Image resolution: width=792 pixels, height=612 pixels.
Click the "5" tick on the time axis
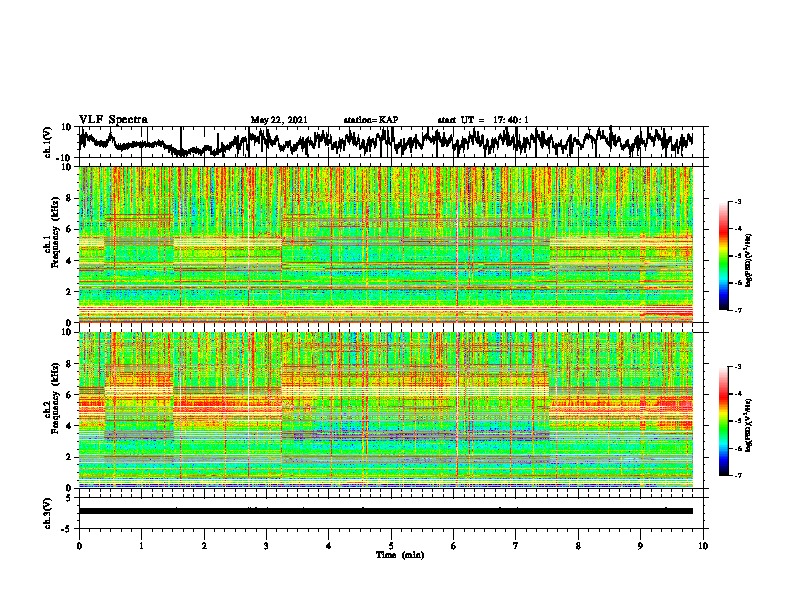[x=391, y=546]
